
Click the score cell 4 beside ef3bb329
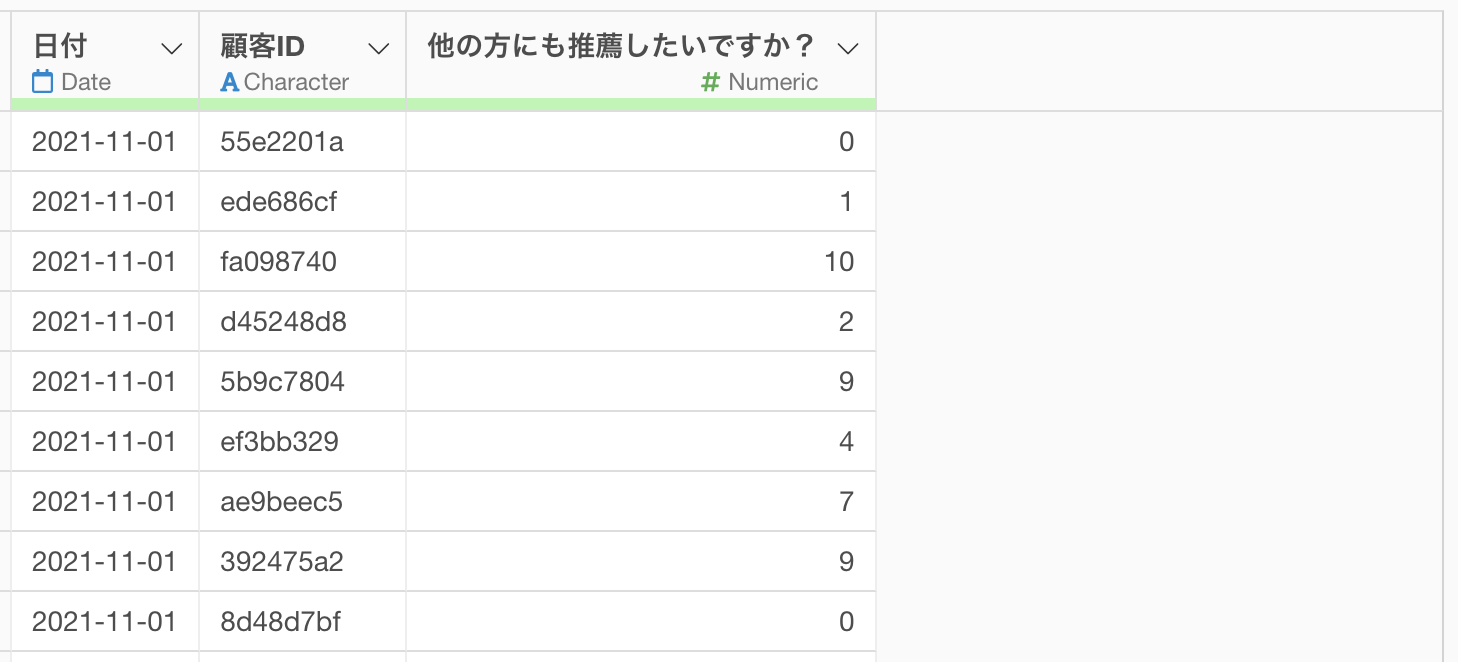(641, 442)
